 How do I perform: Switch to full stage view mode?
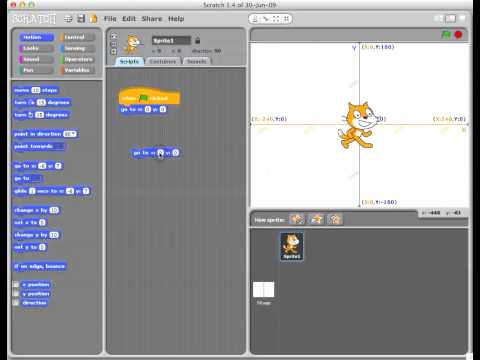pos(450,19)
